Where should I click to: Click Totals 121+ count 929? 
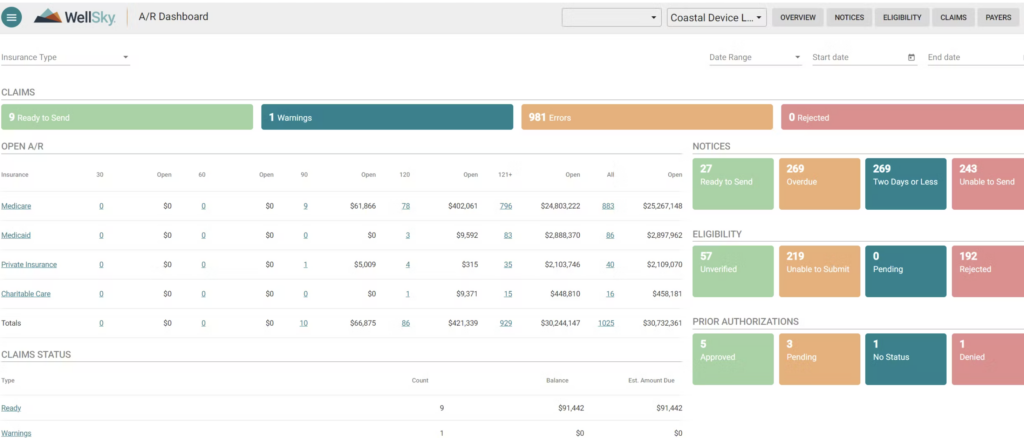[x=505, y=323]
